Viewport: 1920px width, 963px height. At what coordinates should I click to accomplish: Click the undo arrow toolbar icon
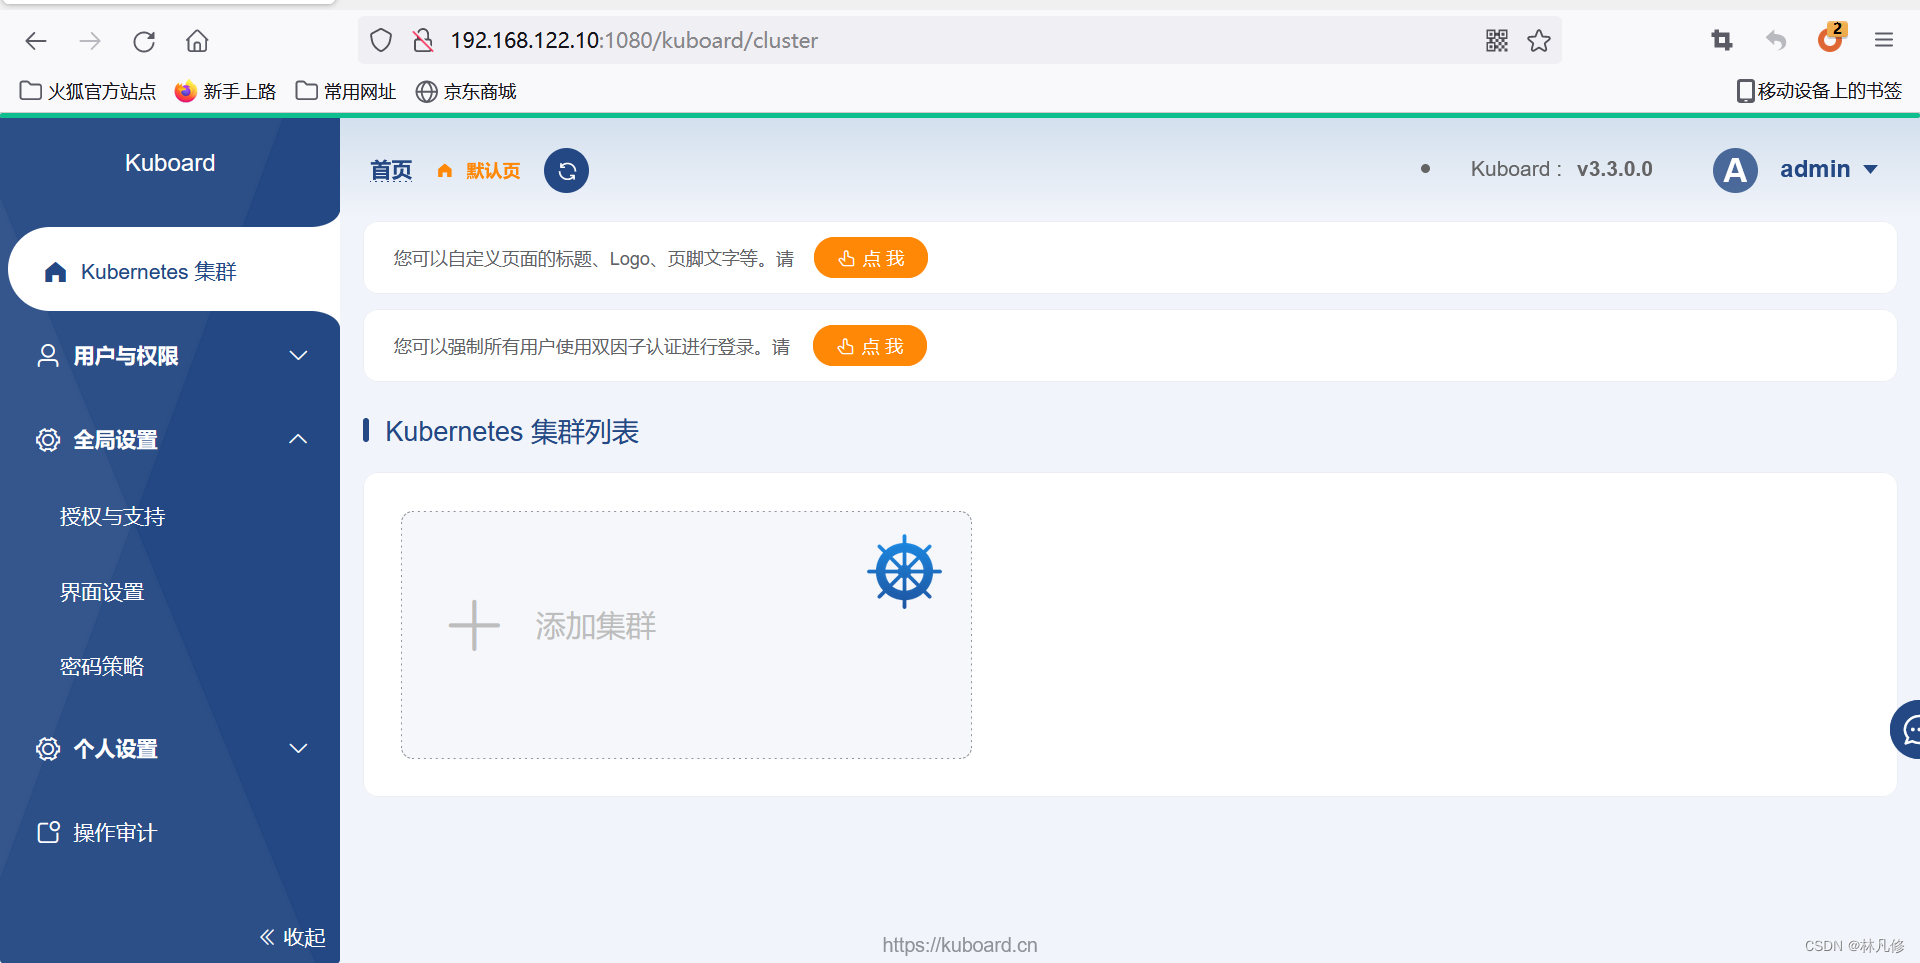pyautogui.click(x=1776, y=40)
